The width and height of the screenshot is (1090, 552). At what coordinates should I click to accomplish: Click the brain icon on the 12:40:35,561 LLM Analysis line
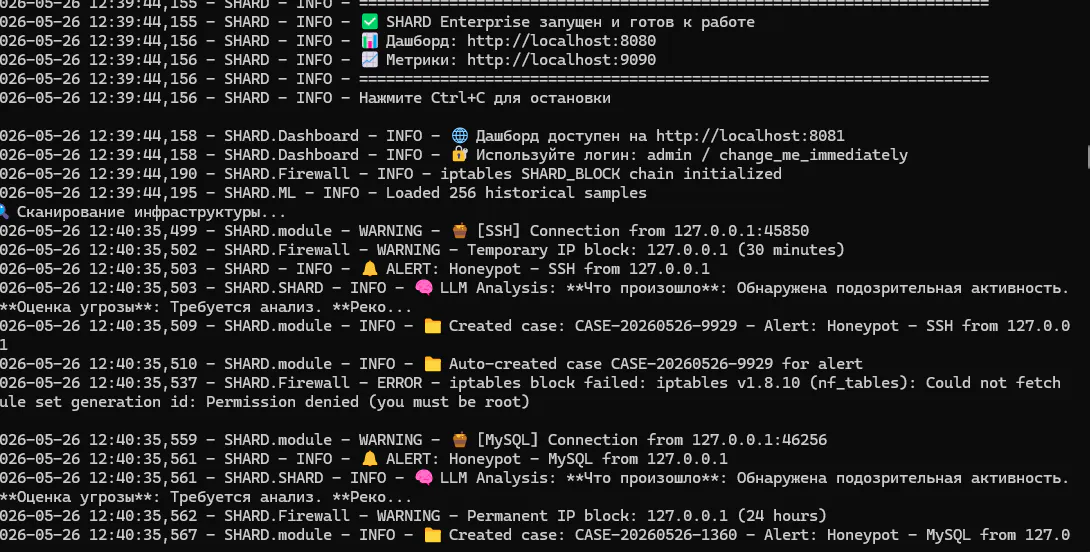pyautogui.click(x=423, y=478)
